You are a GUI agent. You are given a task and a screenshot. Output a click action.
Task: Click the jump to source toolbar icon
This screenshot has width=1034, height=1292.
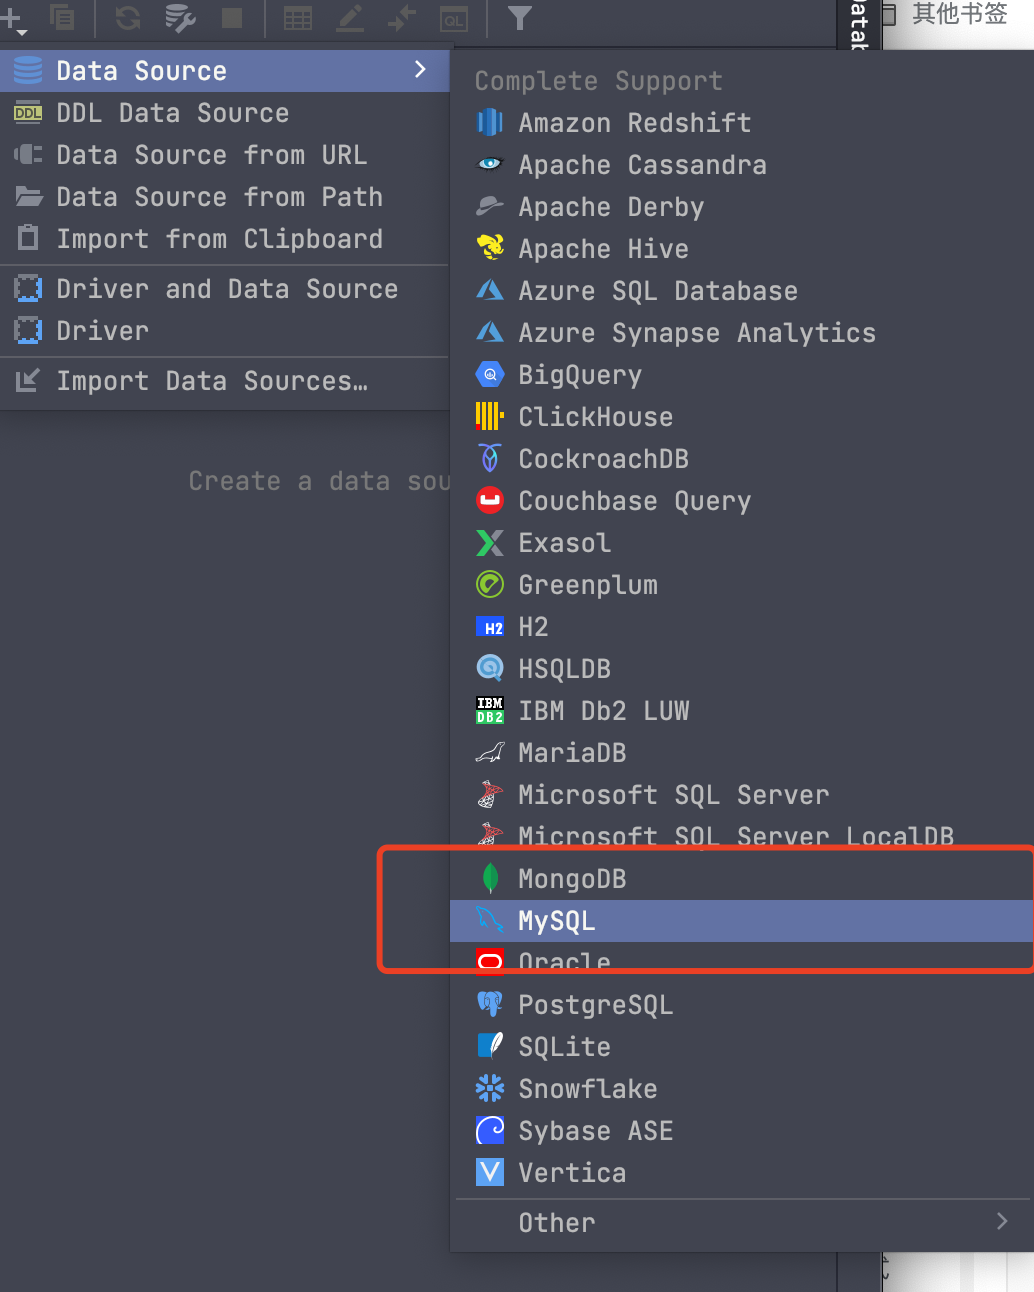pyautogui.click(x=402, y=18)
